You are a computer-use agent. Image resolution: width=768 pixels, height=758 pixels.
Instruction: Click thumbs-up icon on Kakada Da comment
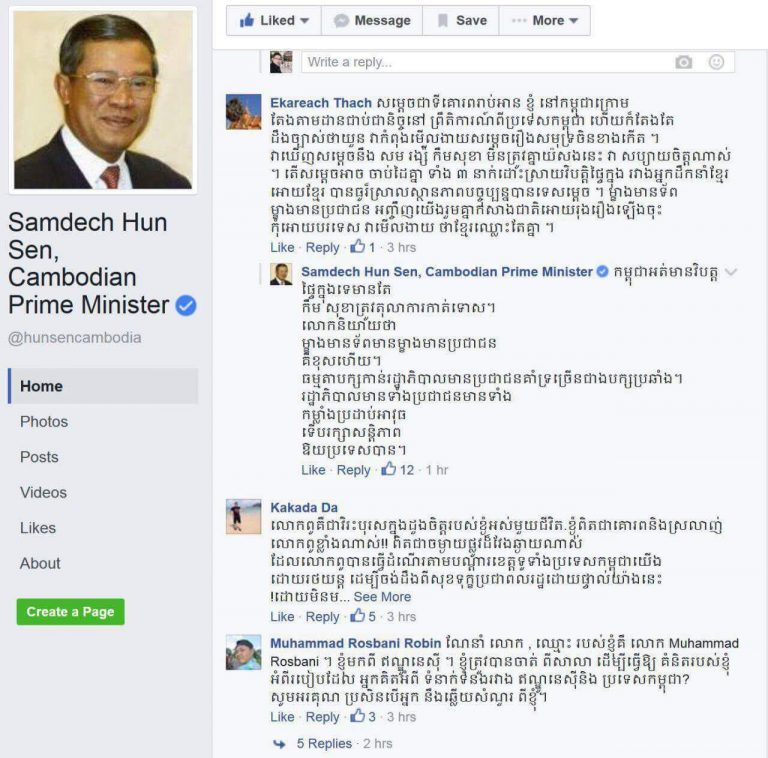coord(358,616)
